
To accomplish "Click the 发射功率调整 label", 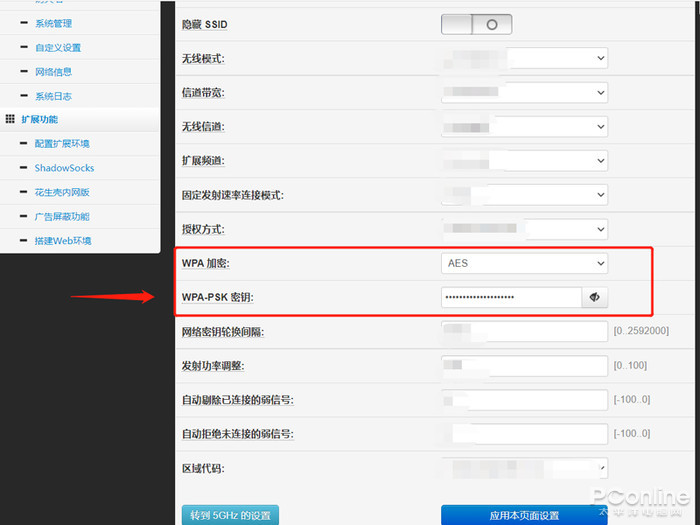I will [213, 366].
